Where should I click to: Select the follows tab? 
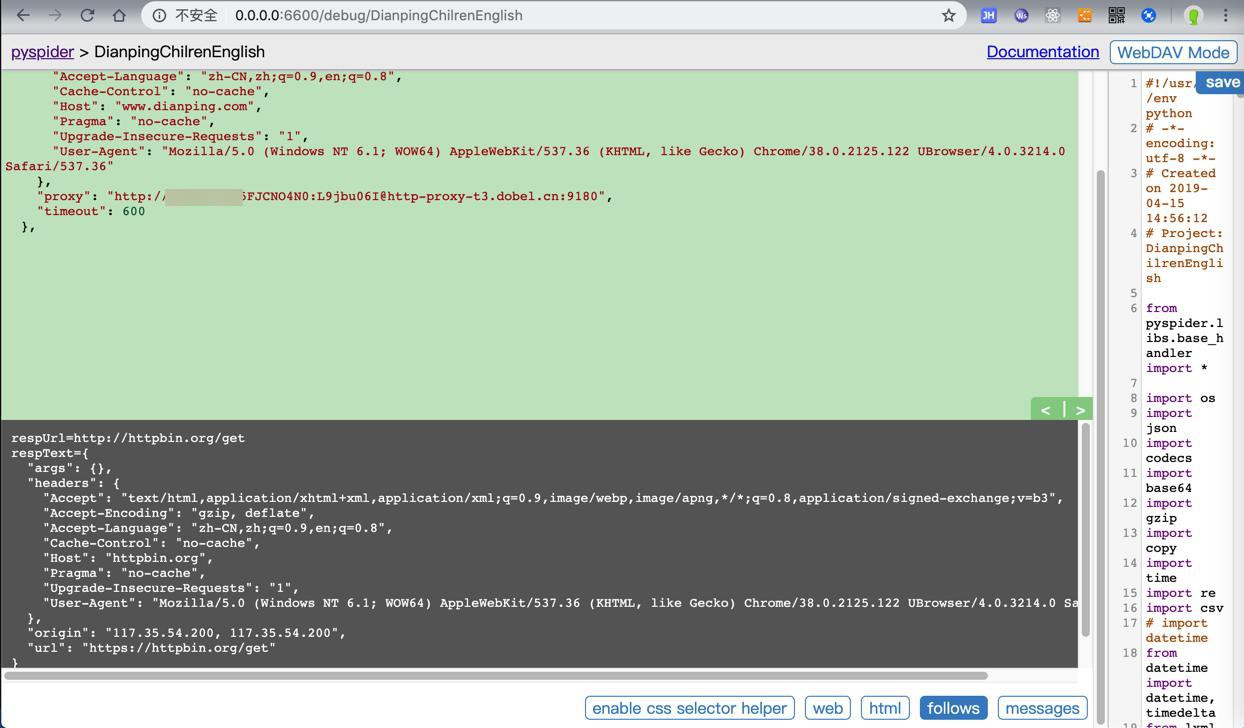tap(953, 708)
